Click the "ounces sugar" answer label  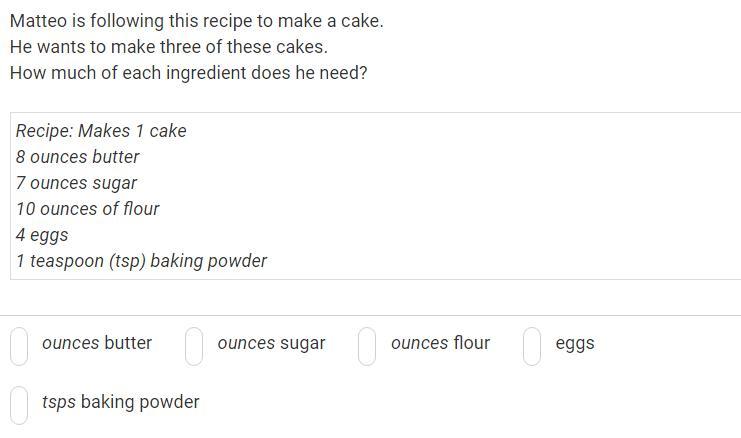coord(271,344)
